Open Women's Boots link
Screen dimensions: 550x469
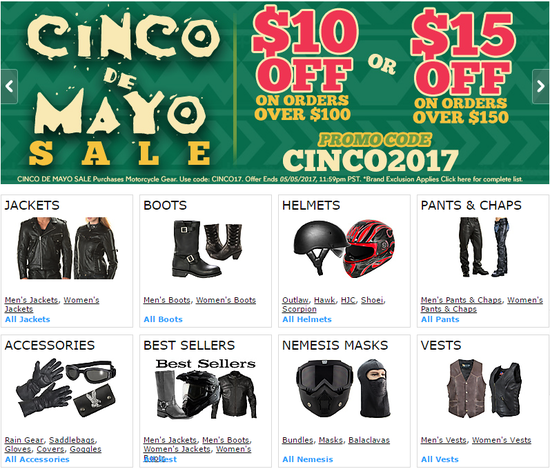tap(226, 300)
